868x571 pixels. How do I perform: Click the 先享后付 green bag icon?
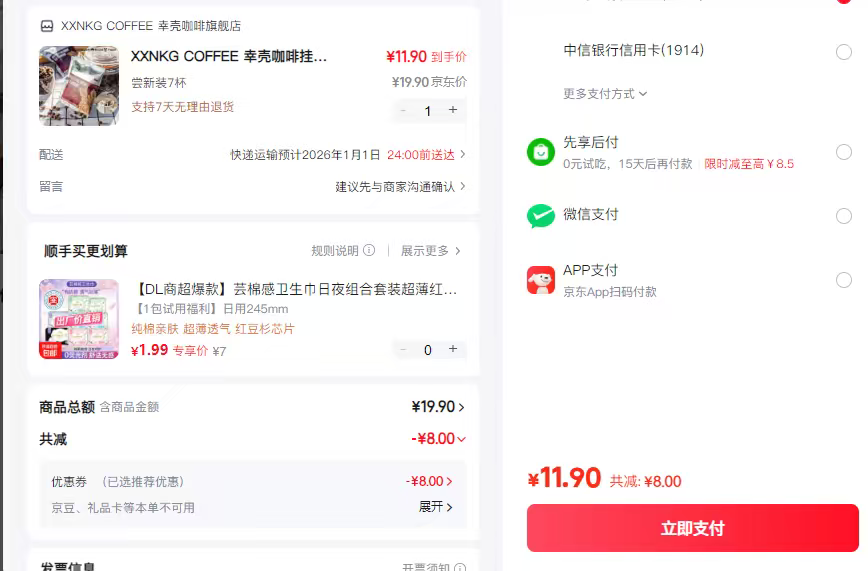pyautogui.click(x=541, y=152)
